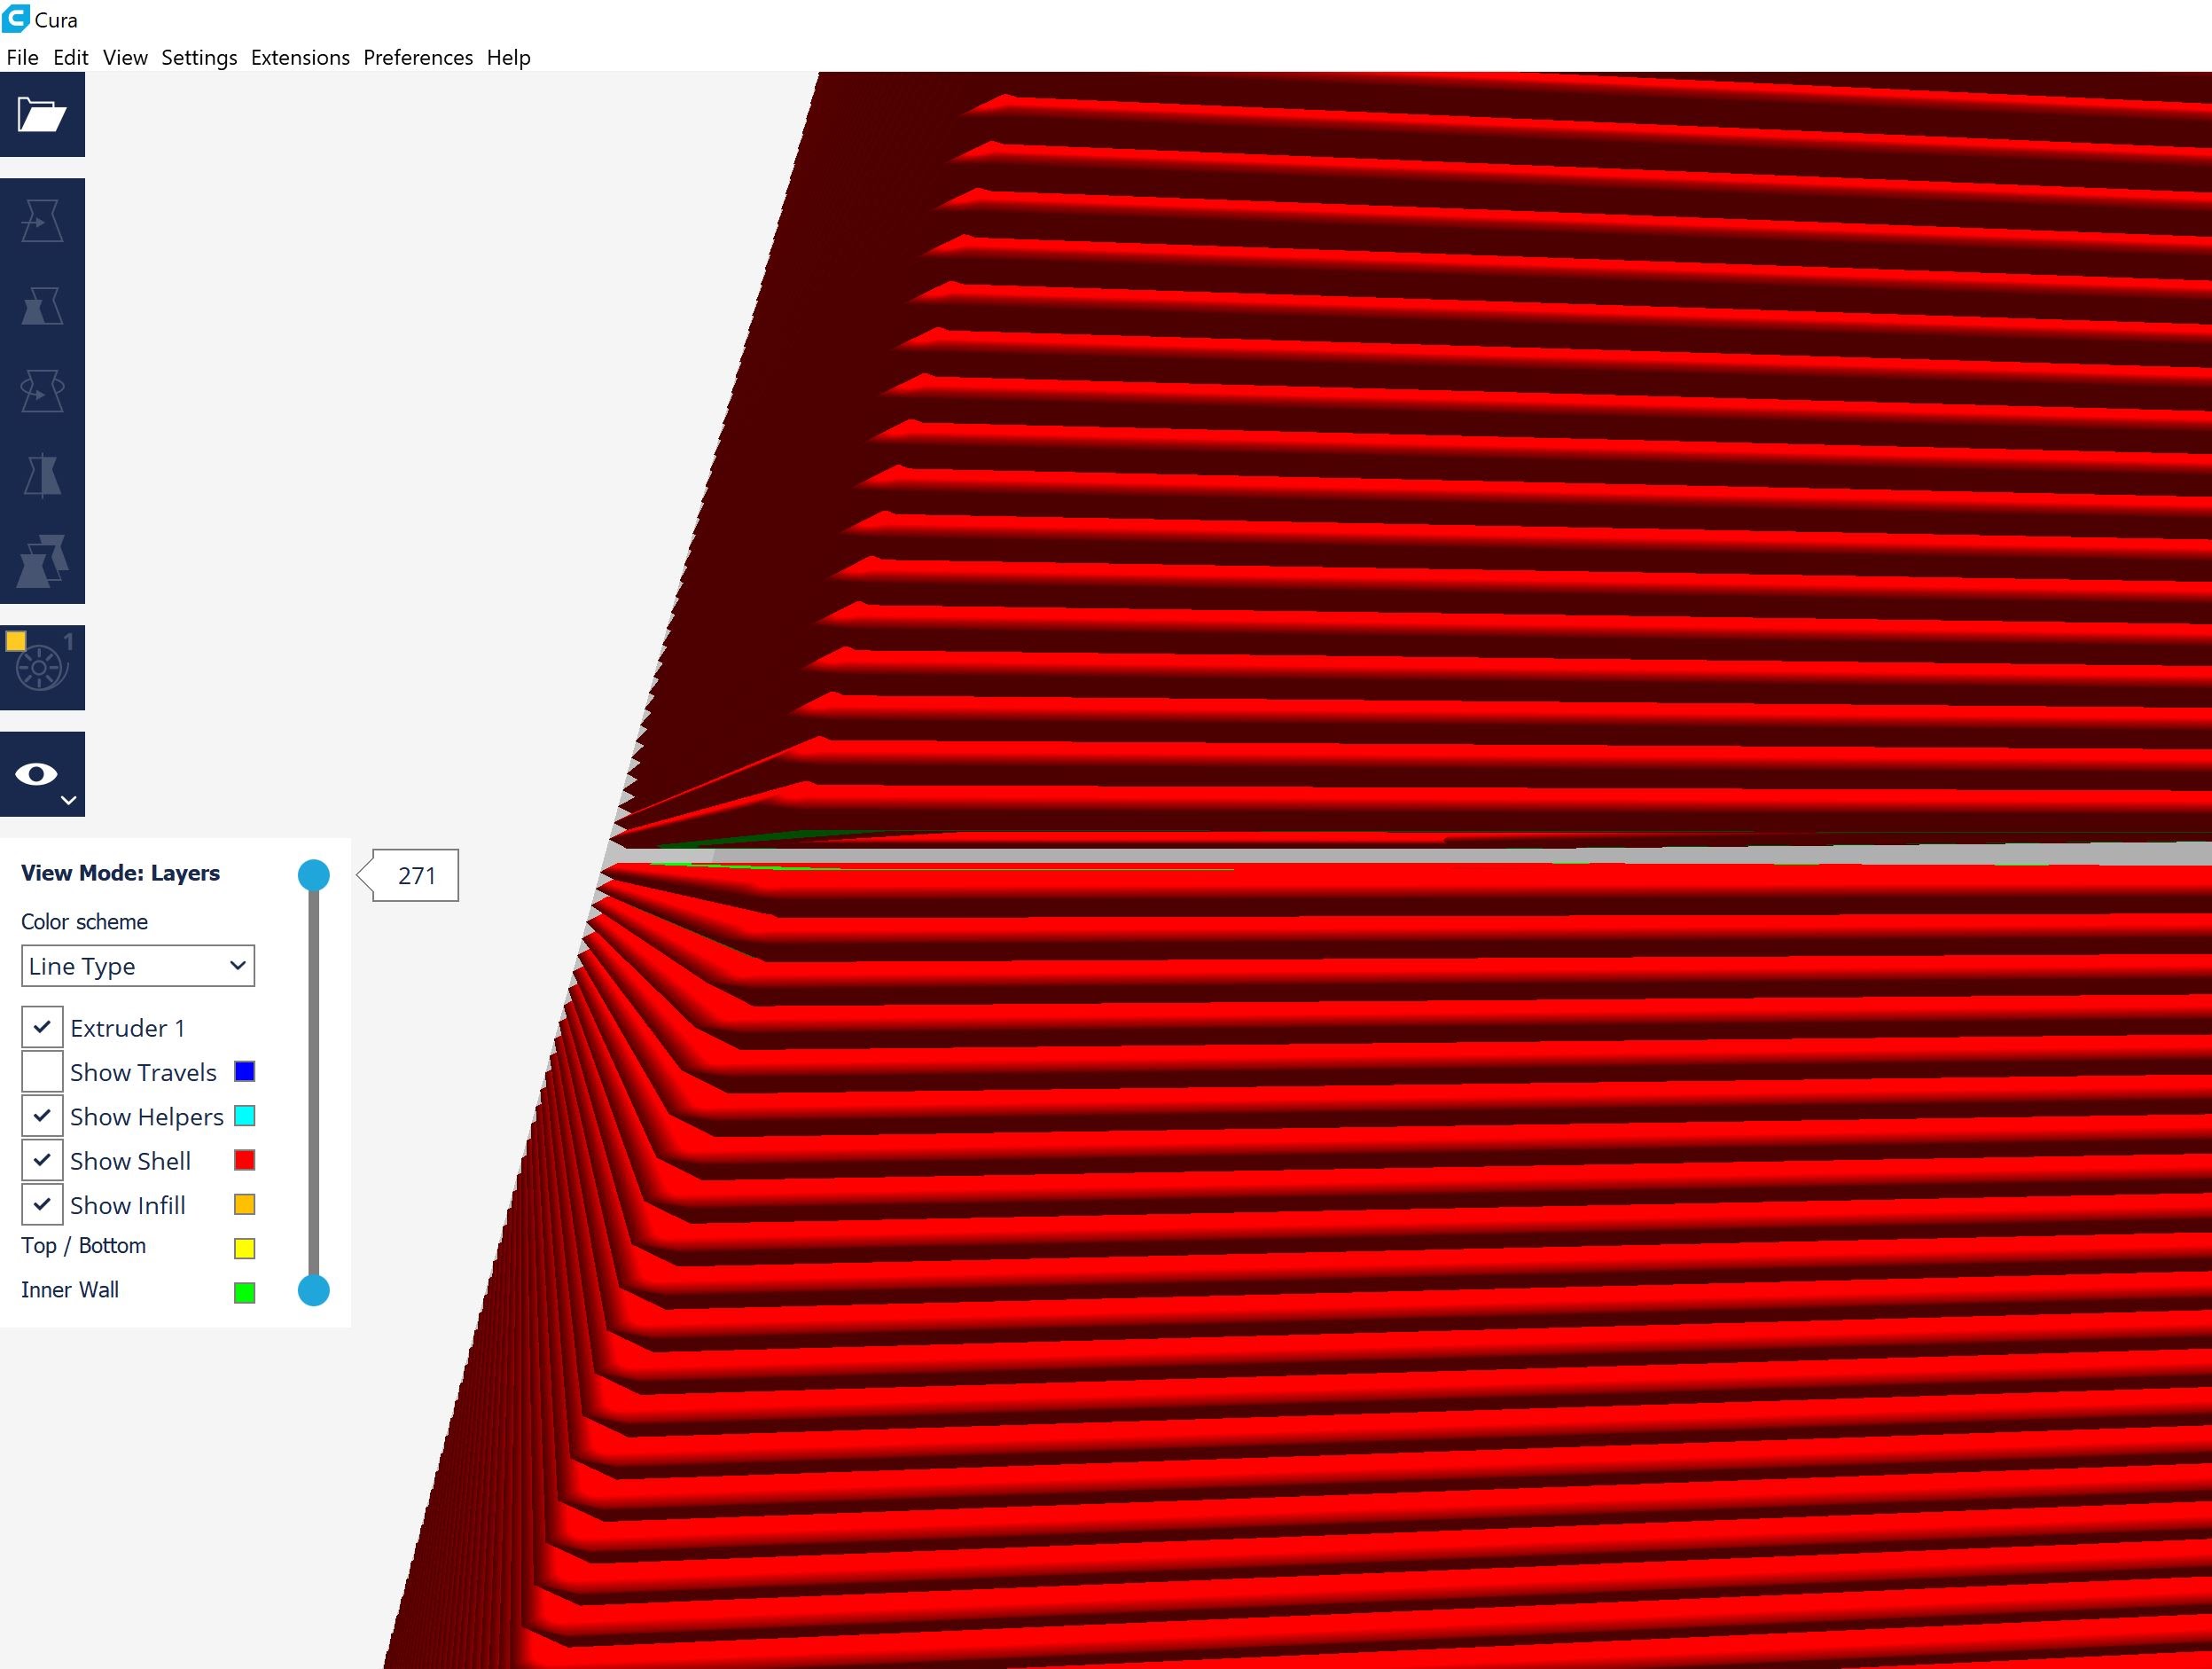Viewport: 2212px width, 1669px height.
Task: Click the top layer slider handle
Action: [314, 875]
